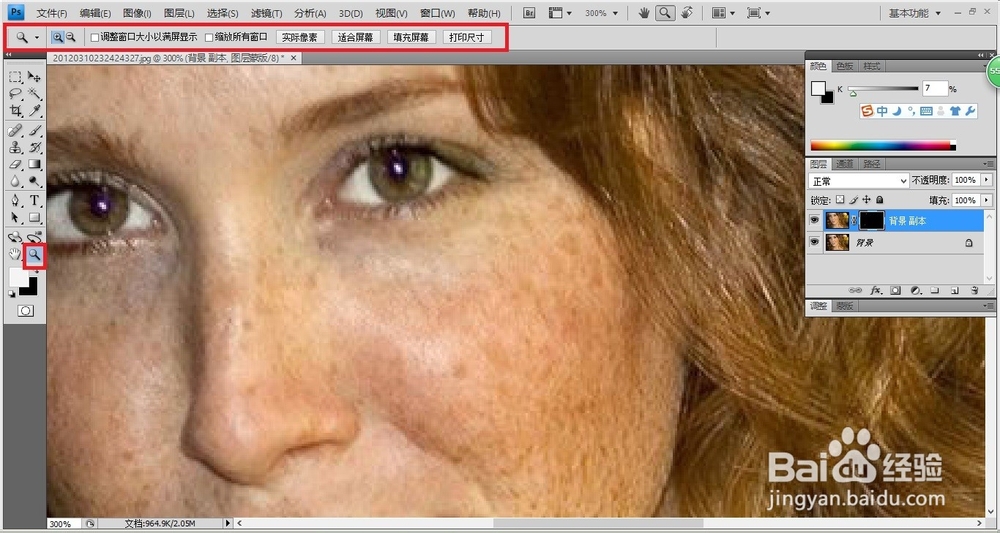Select the Hand tool in toolbox
1000x533 pixels.
point(15,255)
